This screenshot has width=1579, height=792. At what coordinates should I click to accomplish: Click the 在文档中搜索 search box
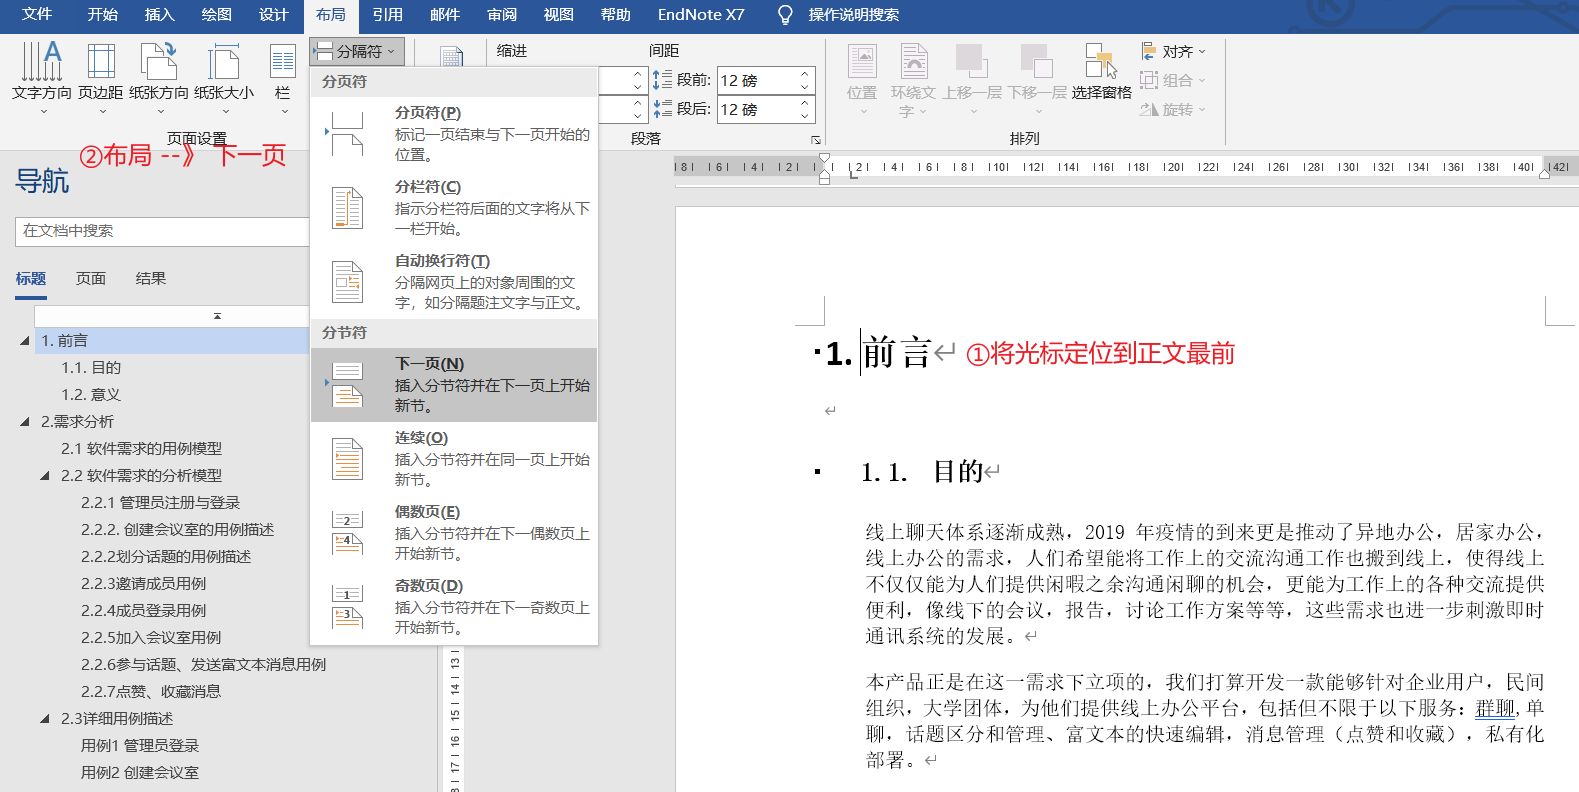coord(163,231)
